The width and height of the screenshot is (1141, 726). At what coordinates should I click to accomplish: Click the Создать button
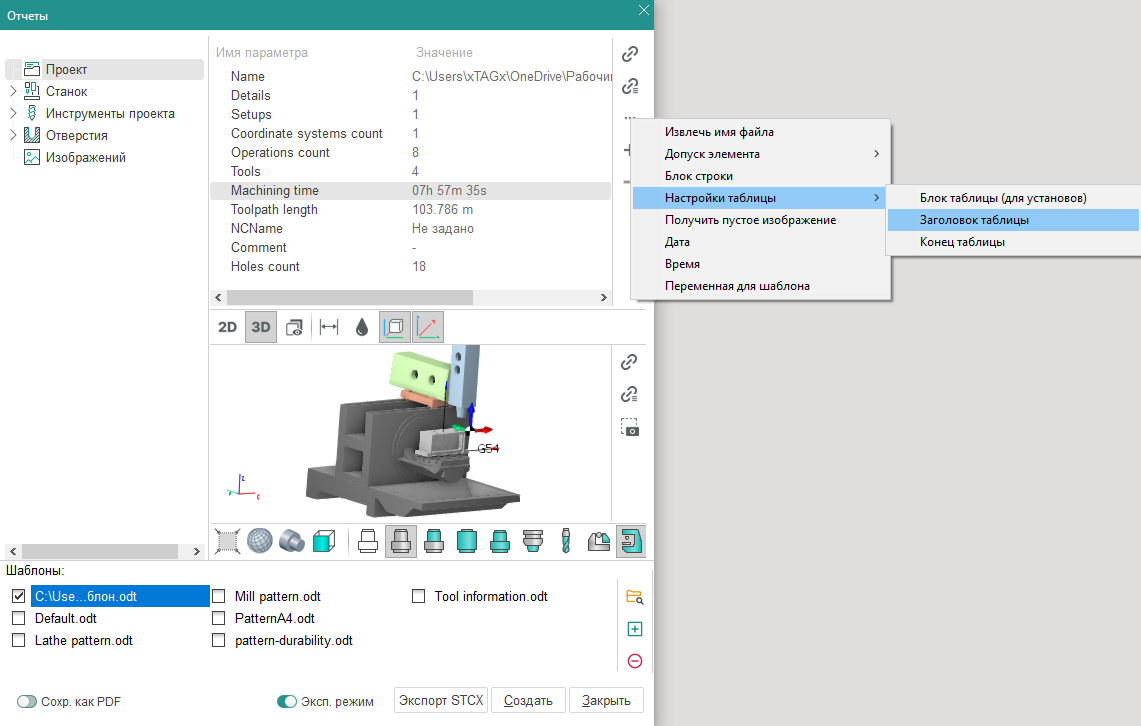528,700
